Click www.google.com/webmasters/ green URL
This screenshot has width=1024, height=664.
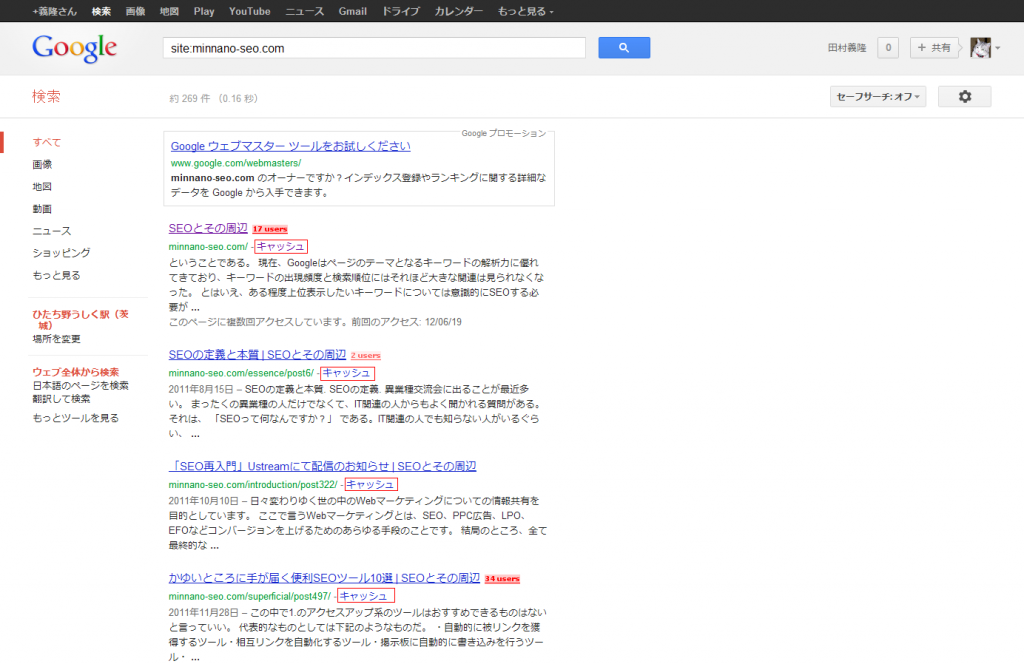[x=236, y=163]
